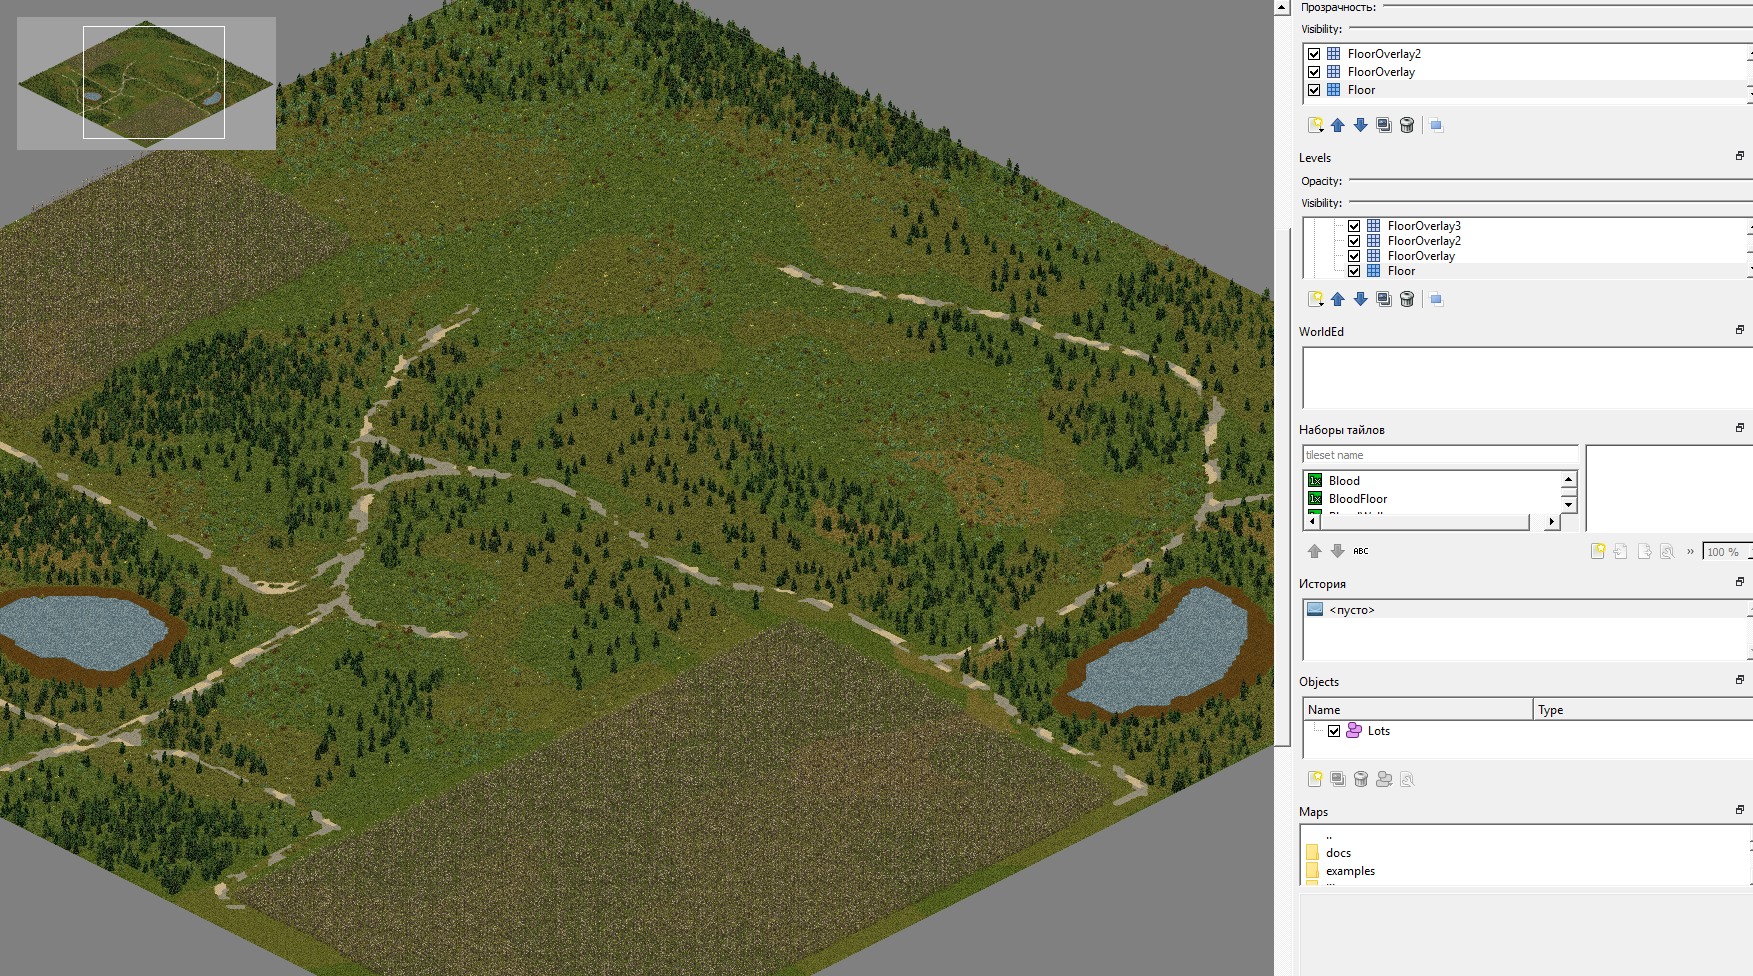Open object properties icon in Objects toolbar

click(1407, 779)
